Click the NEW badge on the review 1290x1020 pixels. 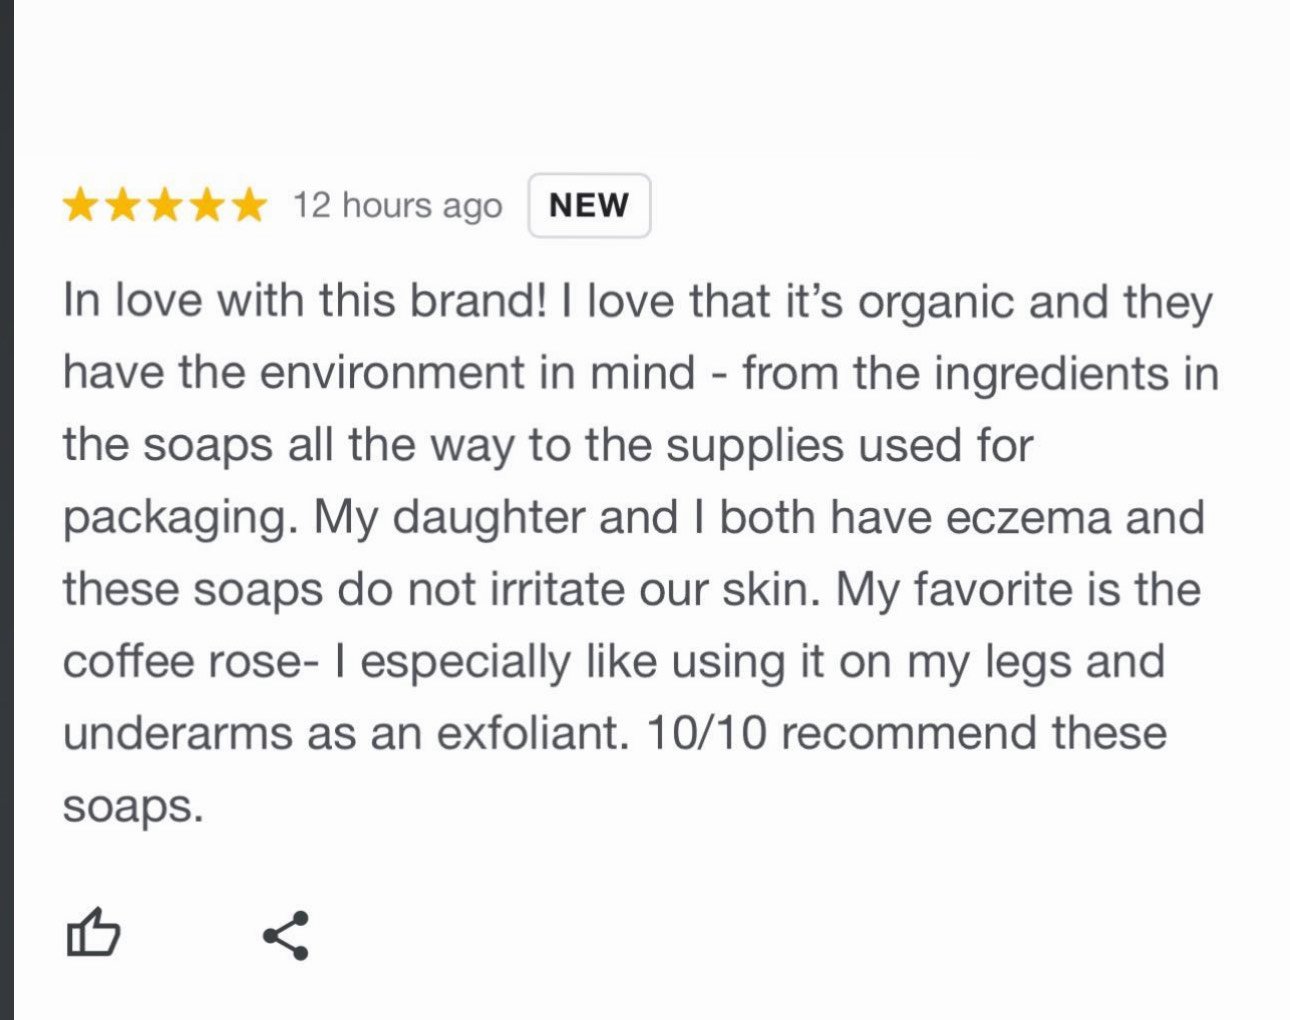click(589, 205)
